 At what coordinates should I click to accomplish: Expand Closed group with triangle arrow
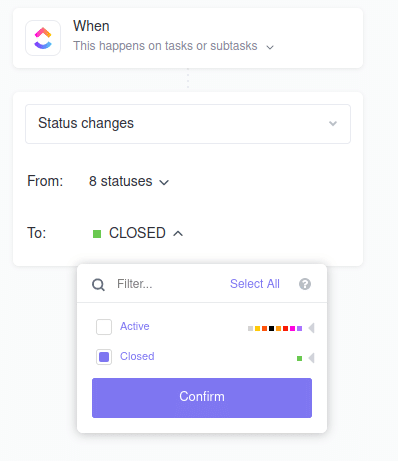coord(312,358)
